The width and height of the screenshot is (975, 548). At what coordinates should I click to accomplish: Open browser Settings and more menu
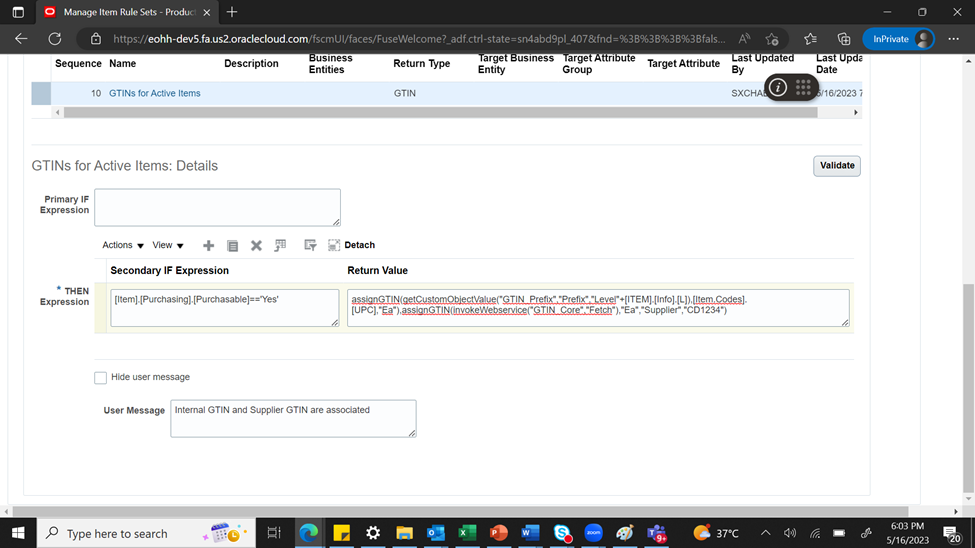(x=953, y=39)
